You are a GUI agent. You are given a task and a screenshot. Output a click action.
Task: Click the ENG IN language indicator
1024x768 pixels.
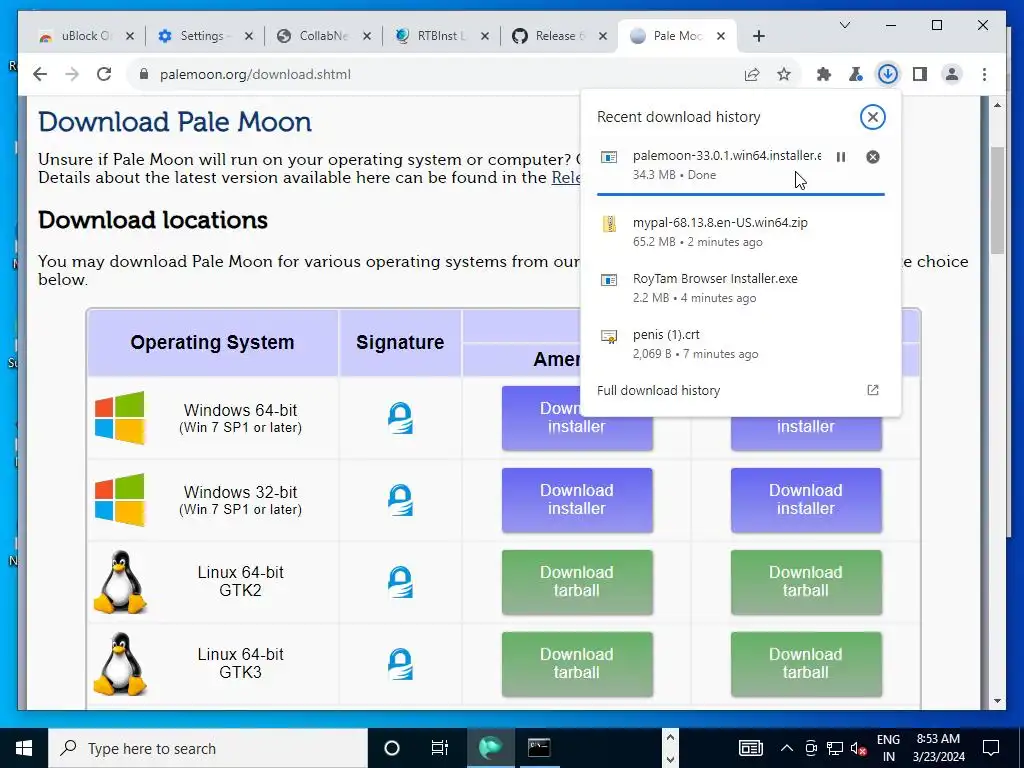tap(888, 748)
